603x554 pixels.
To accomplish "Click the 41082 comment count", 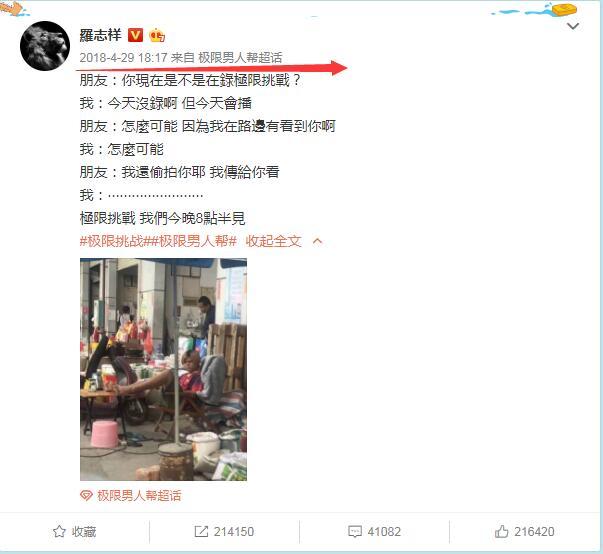I will [384, 532].
